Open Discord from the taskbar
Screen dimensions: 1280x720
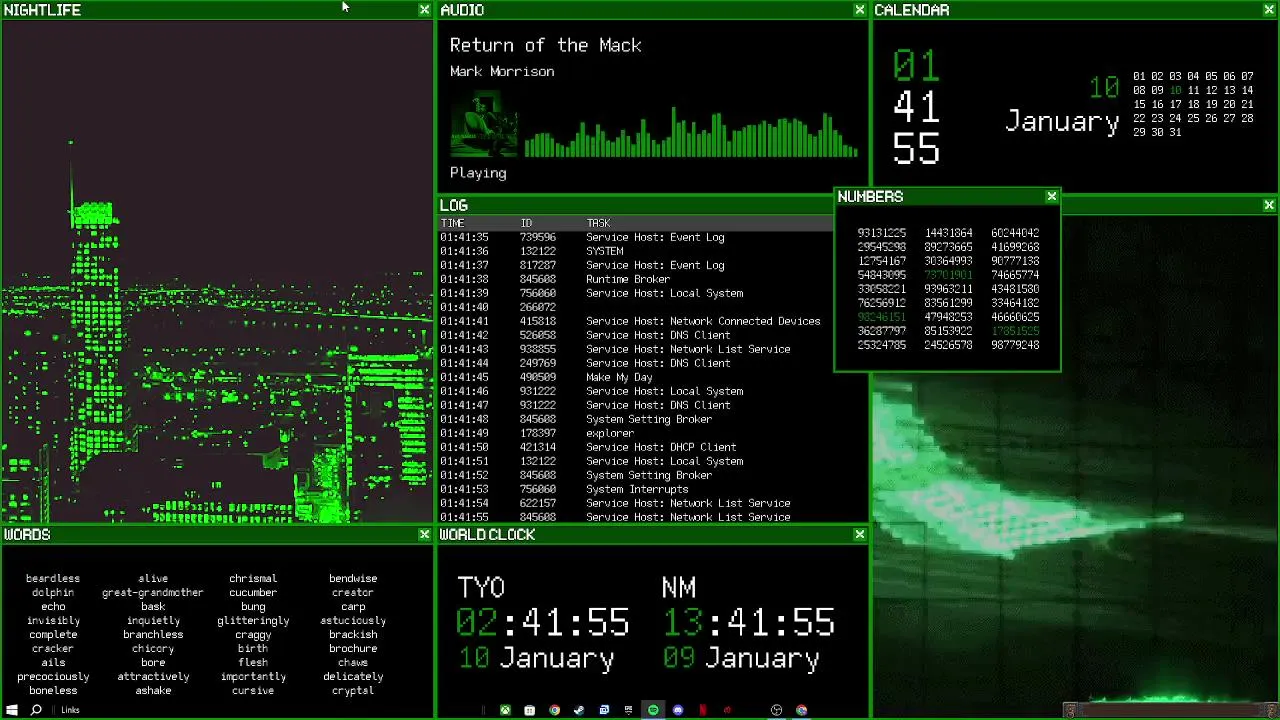tap(678, 710)
